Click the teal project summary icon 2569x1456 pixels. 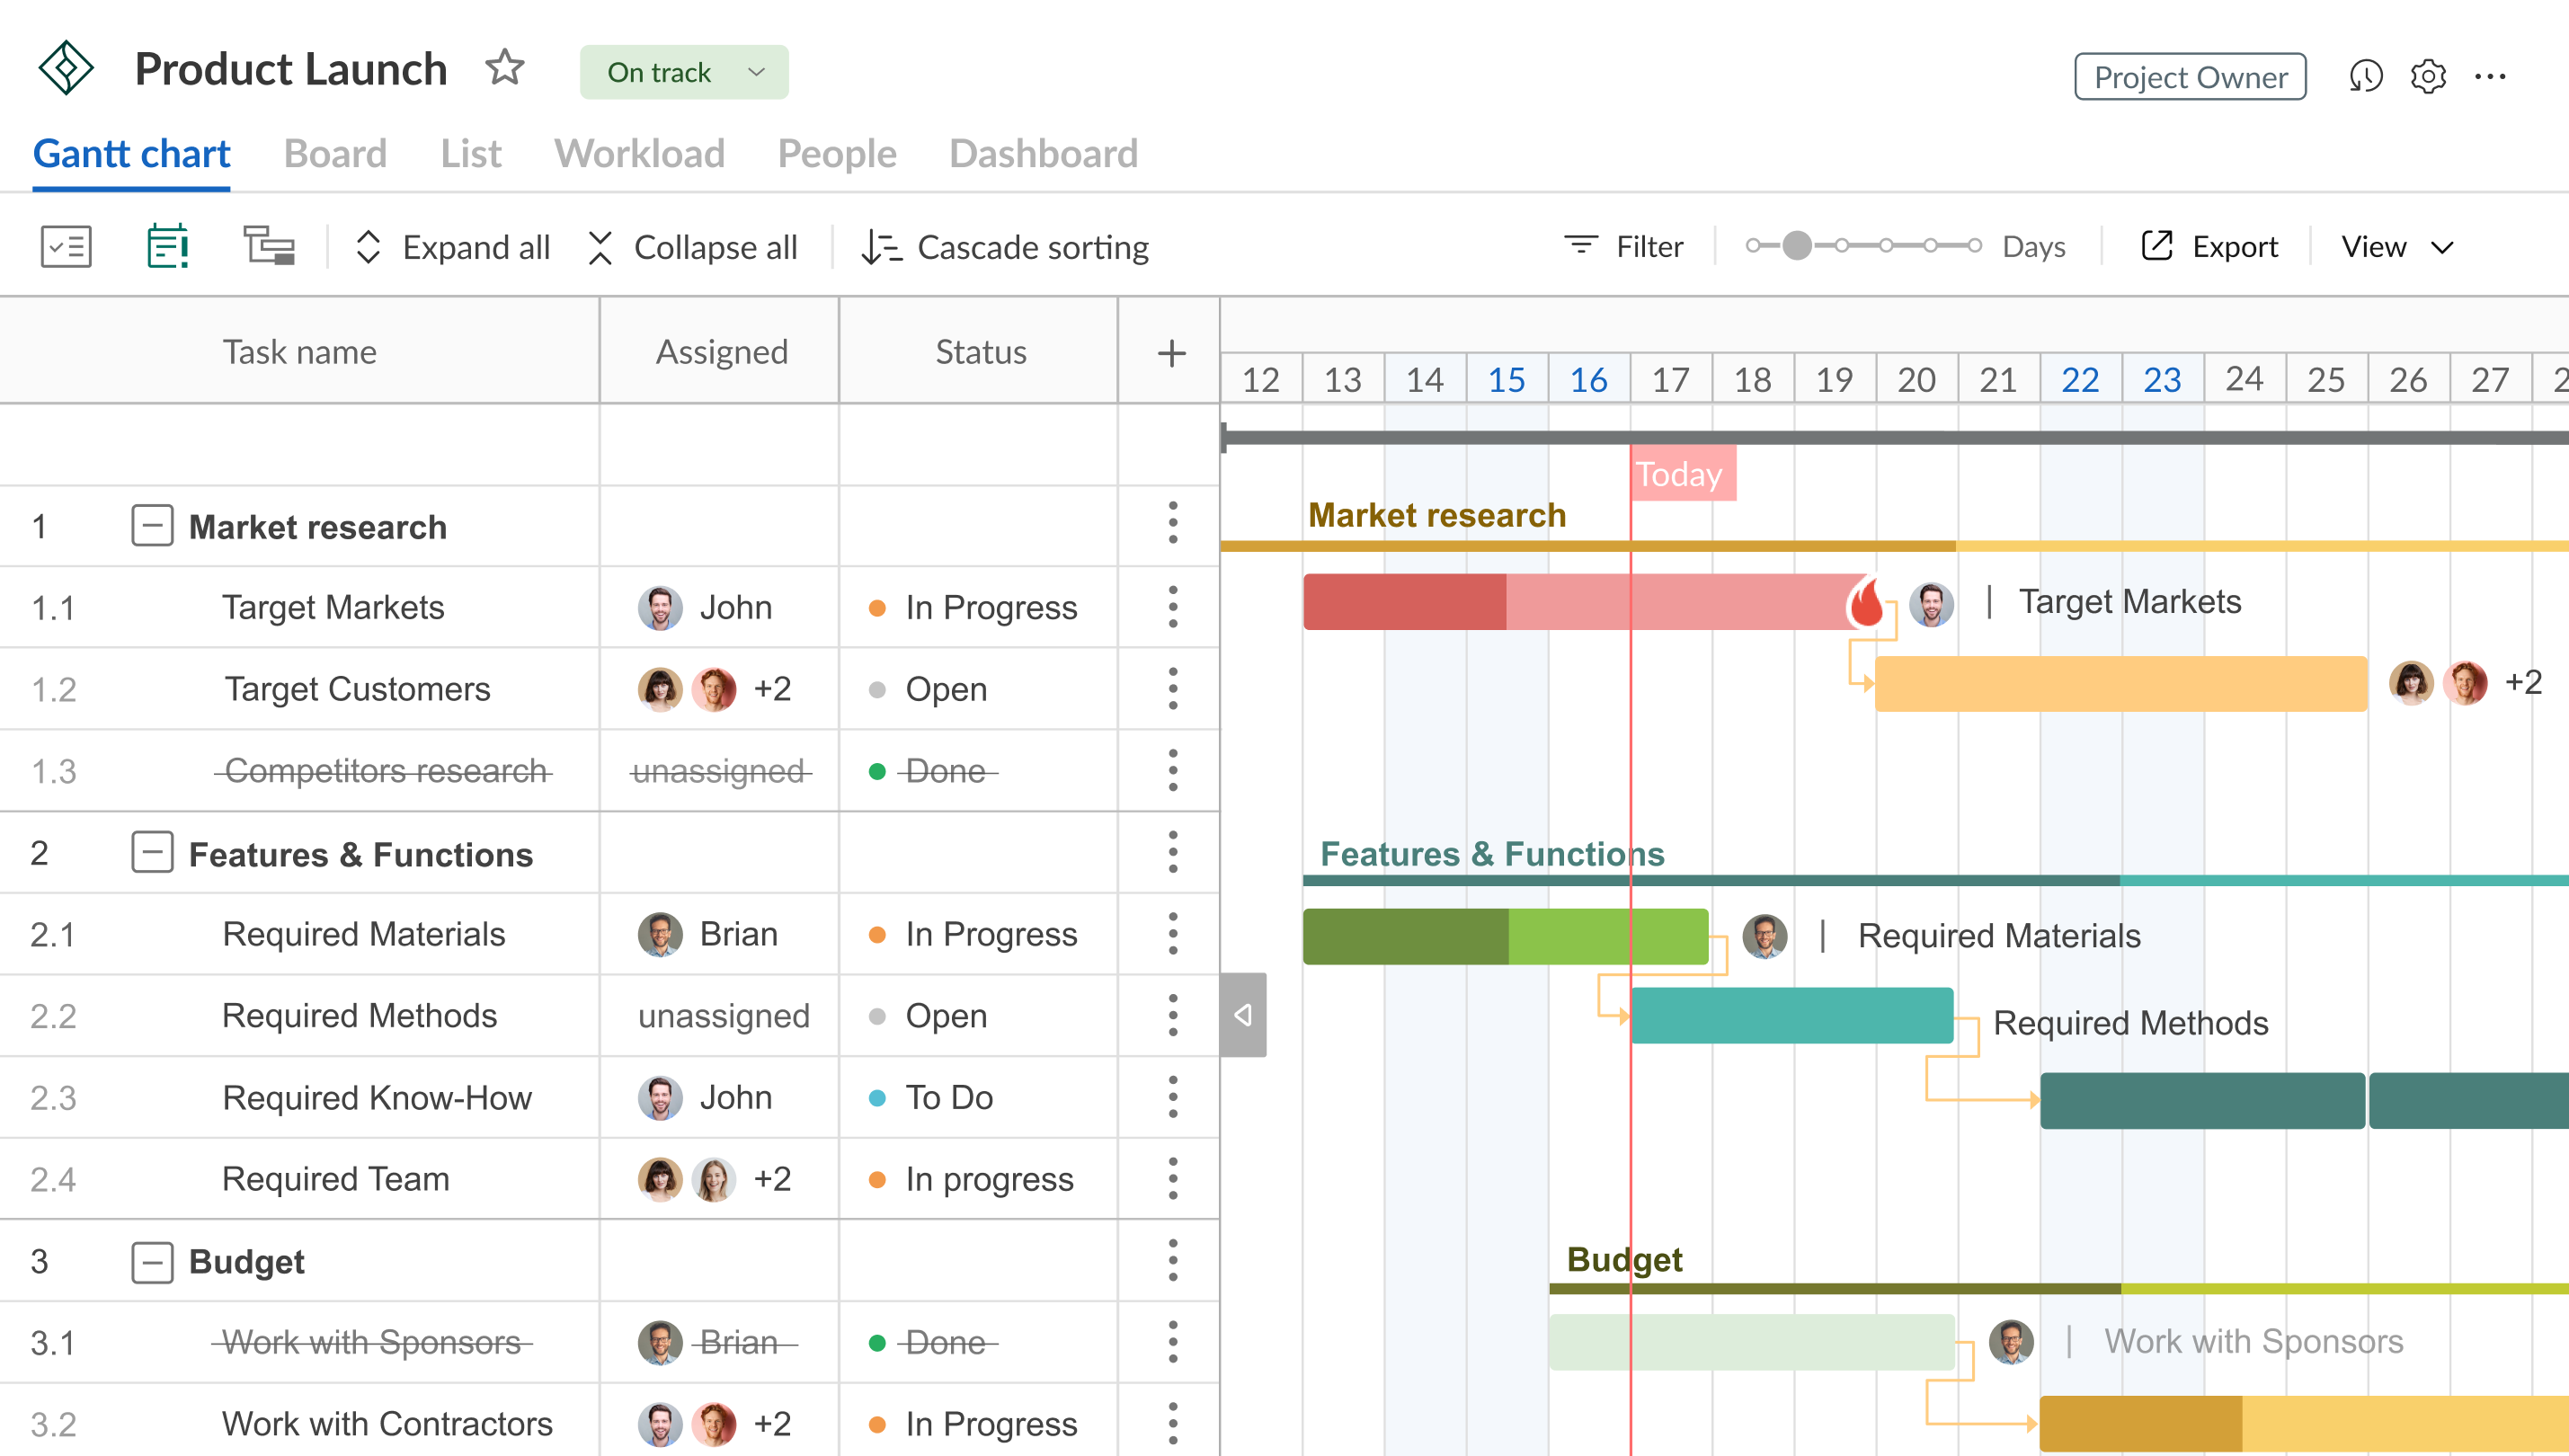click(x=167, y=246)
